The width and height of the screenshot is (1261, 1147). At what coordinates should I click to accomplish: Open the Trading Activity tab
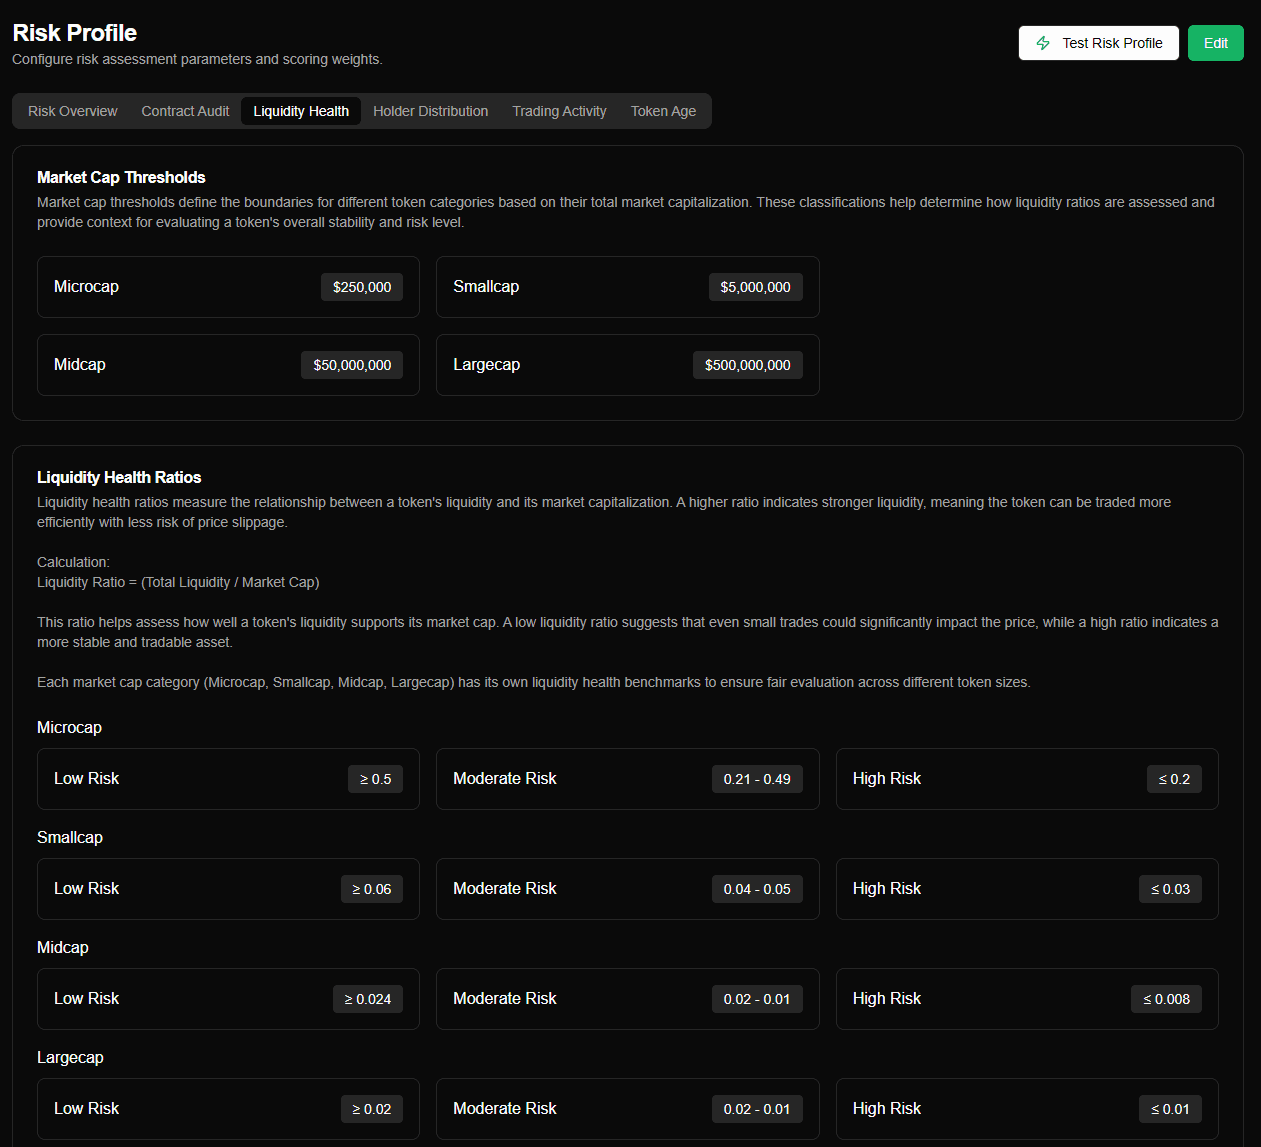point(559,111)
